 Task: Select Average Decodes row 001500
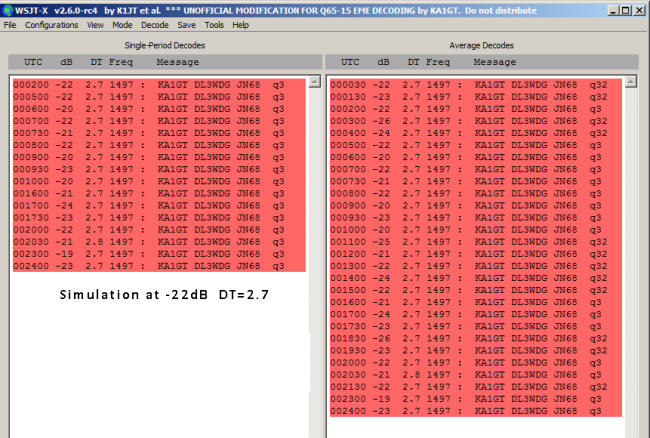476,290
